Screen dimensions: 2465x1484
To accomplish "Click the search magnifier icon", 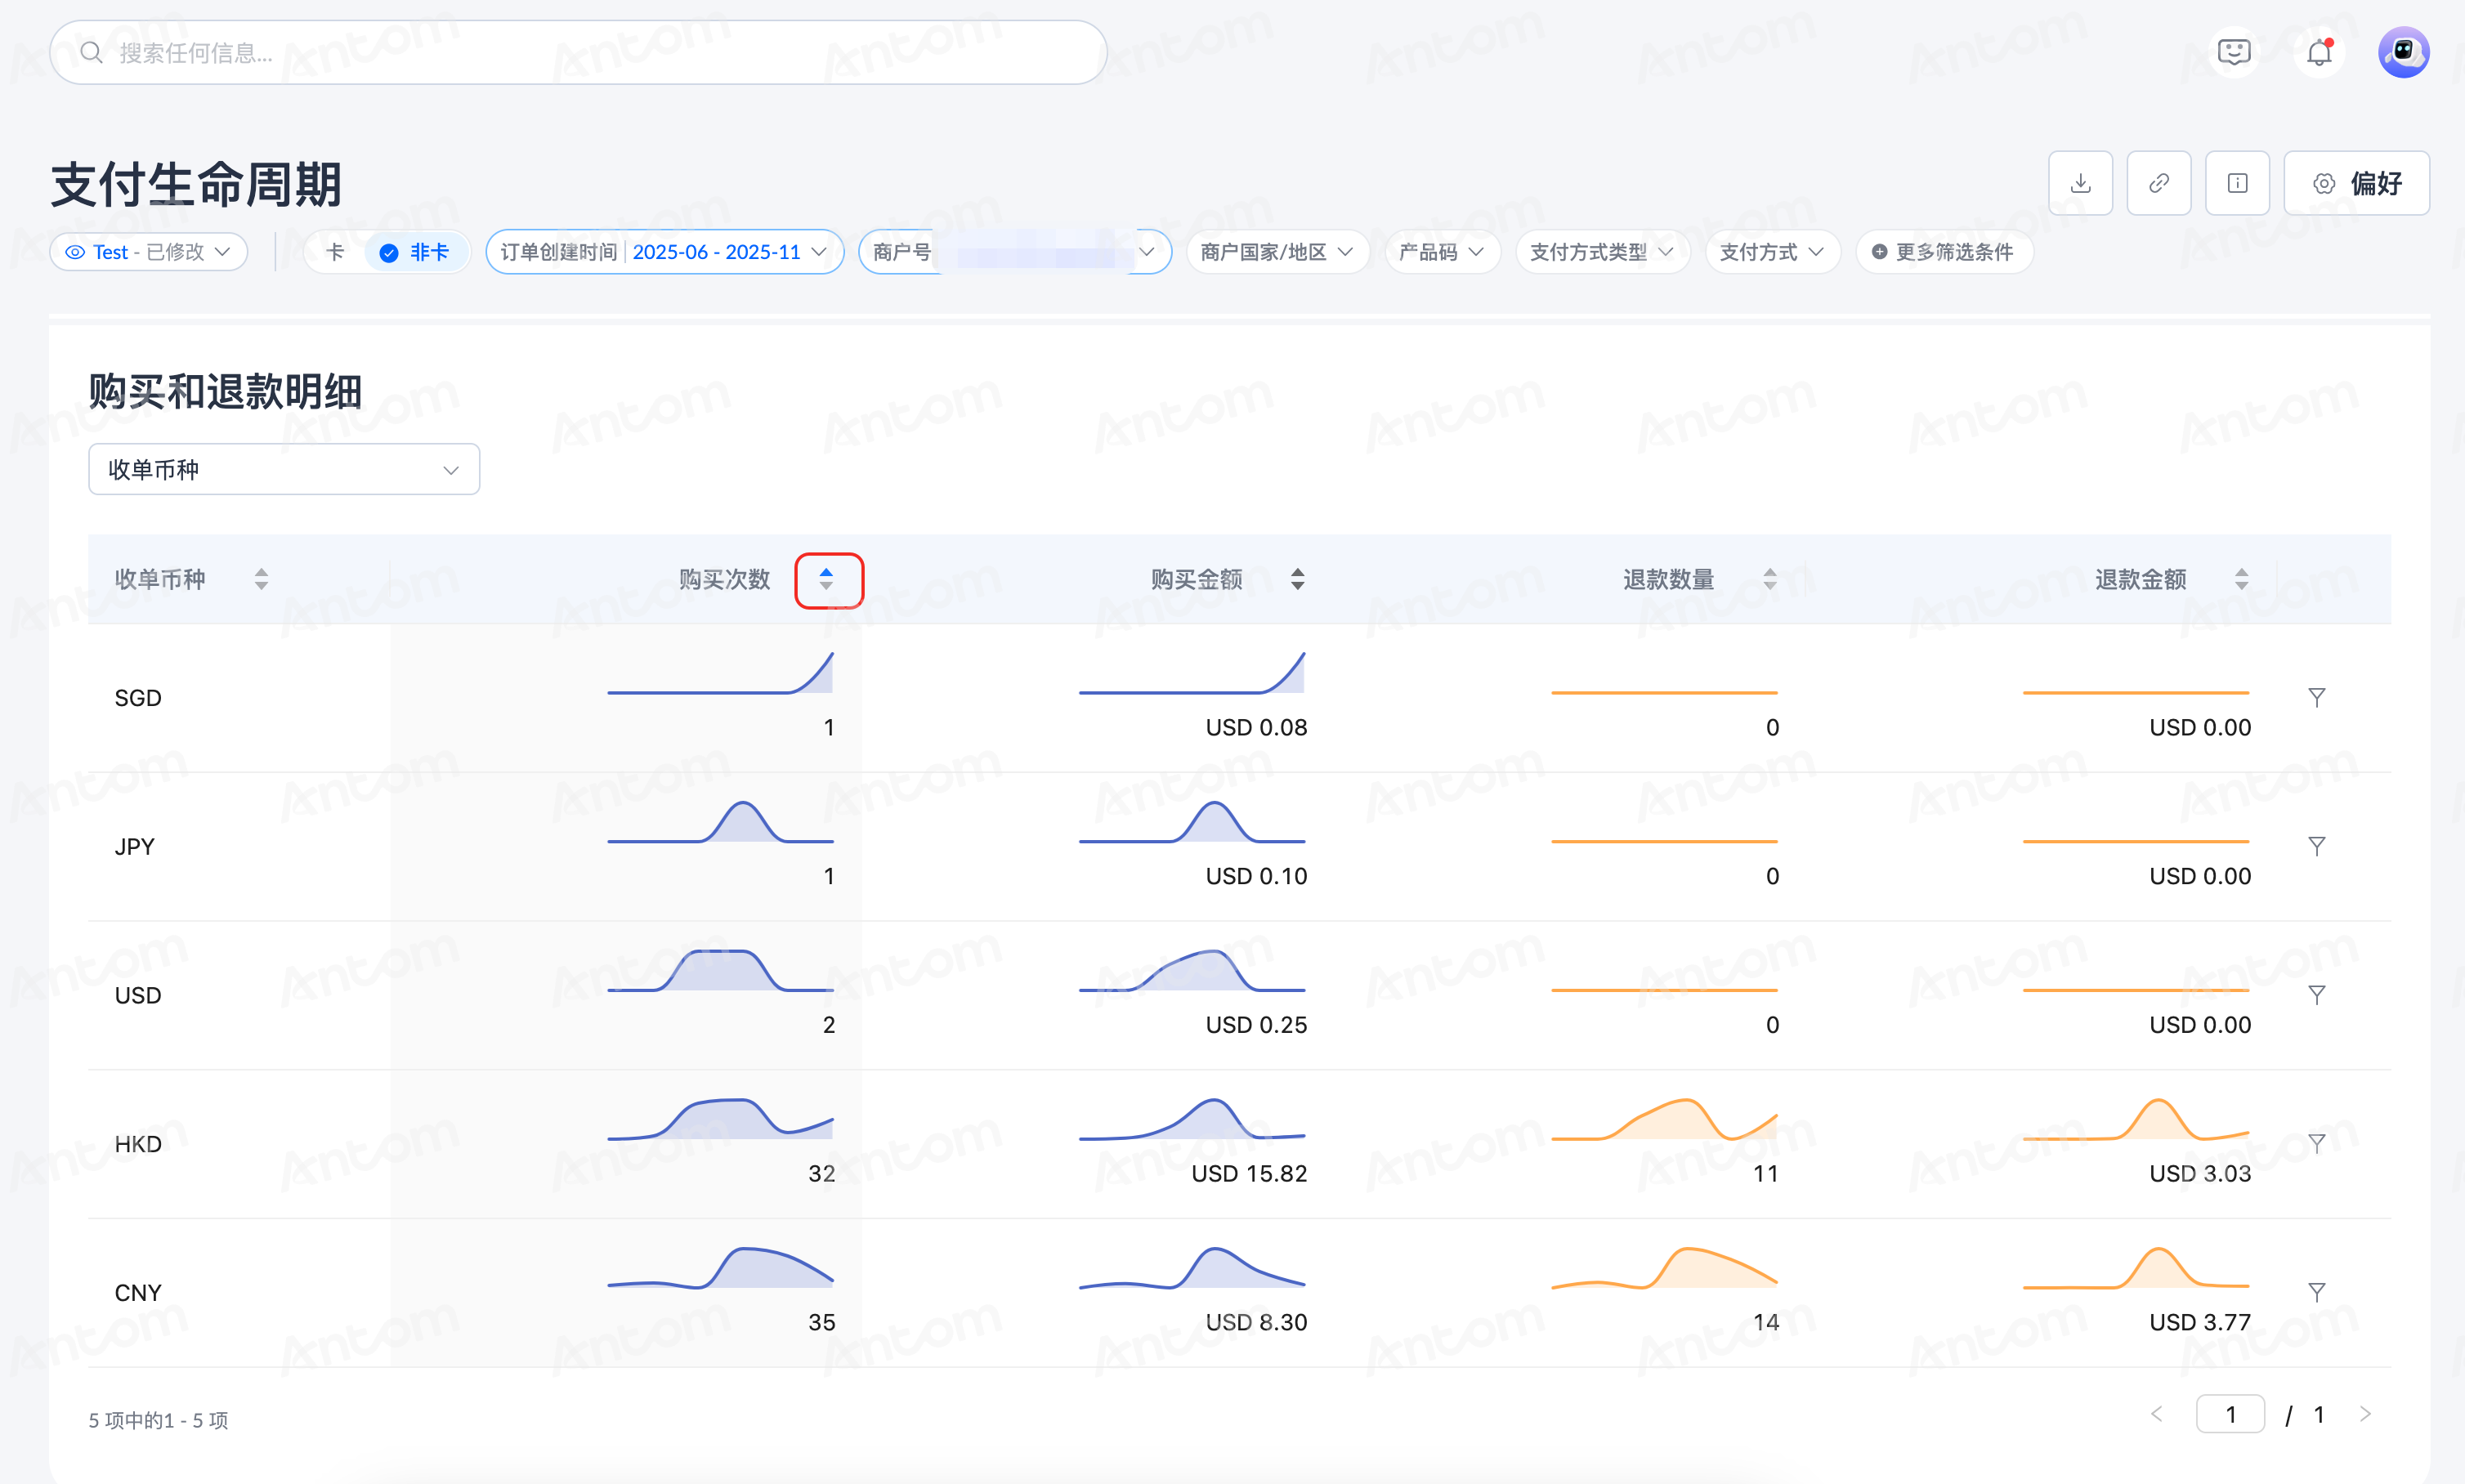I will 91,52.
